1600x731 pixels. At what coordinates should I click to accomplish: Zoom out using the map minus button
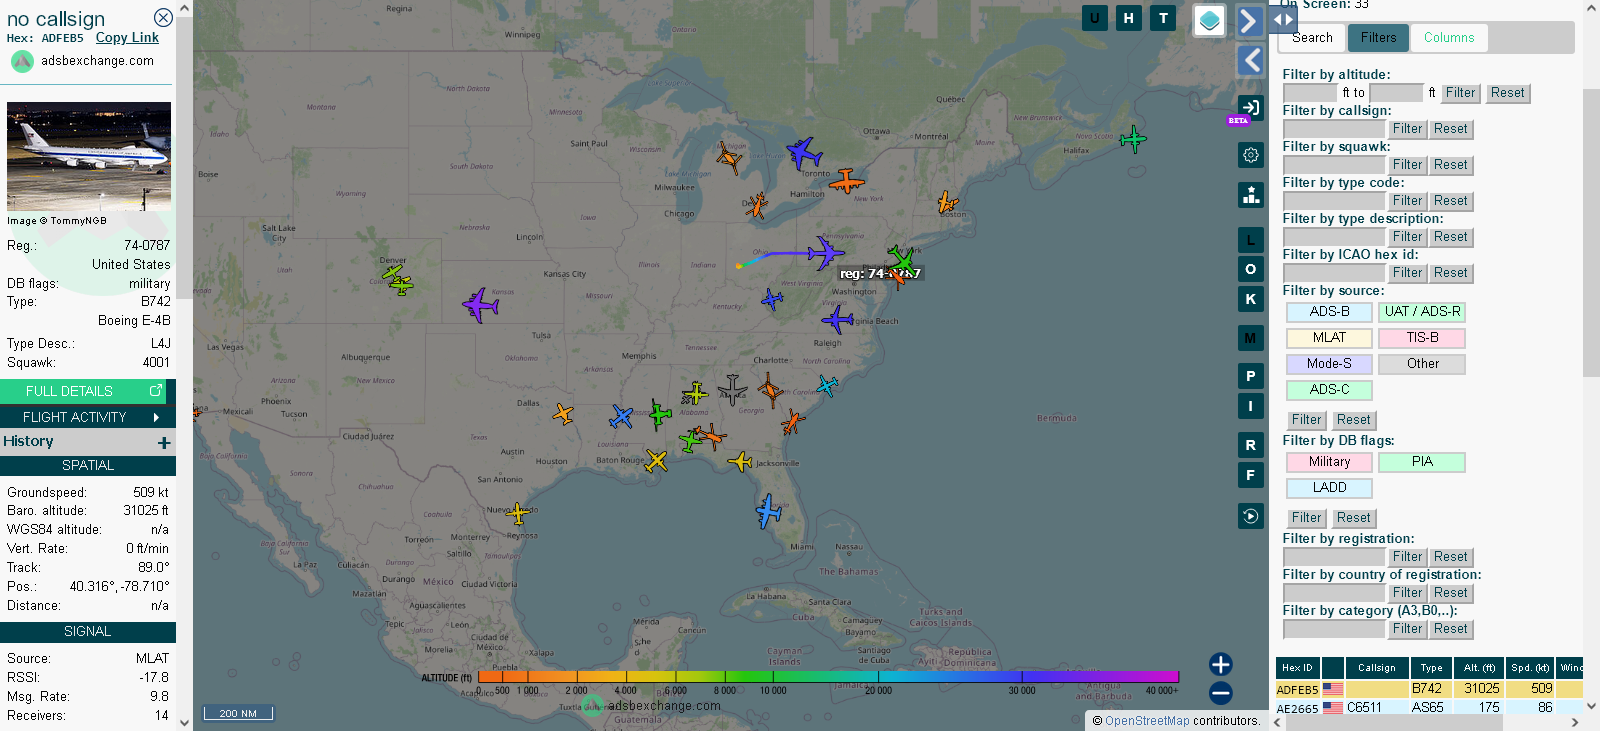(x=1220, y=693)
